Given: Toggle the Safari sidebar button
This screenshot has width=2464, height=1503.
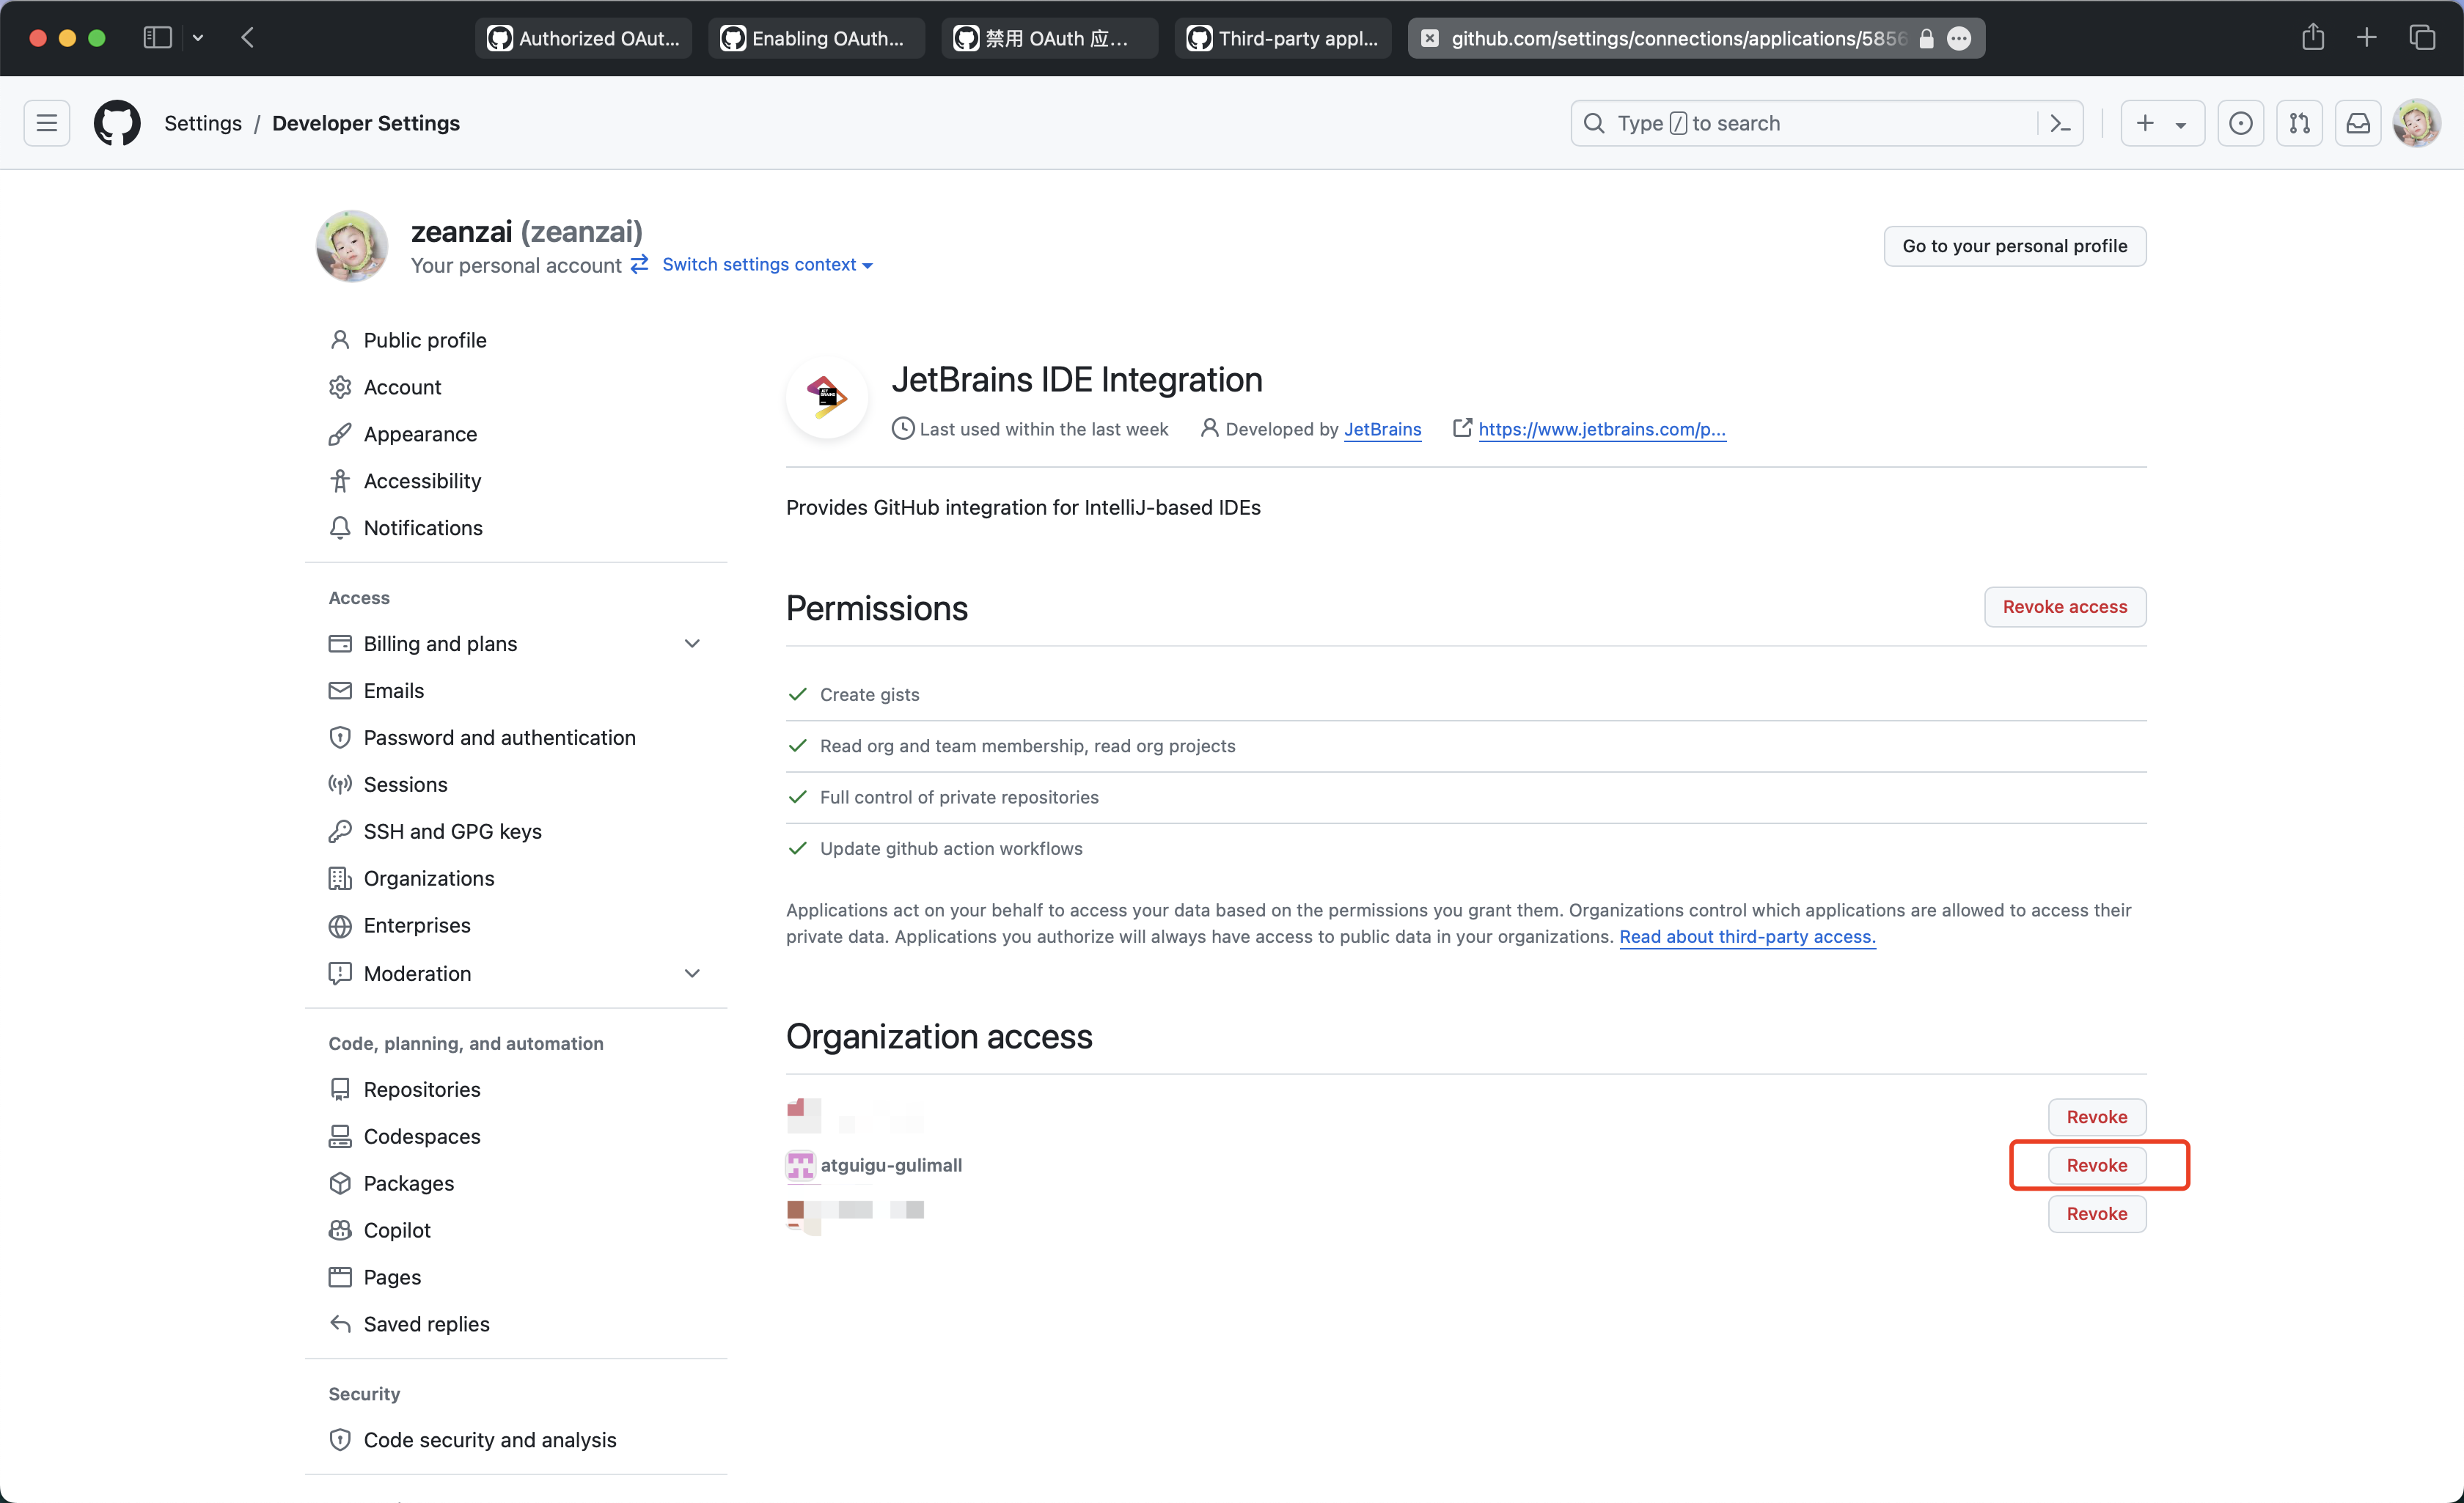Looking at the screenshot, I should coord(157,38).
